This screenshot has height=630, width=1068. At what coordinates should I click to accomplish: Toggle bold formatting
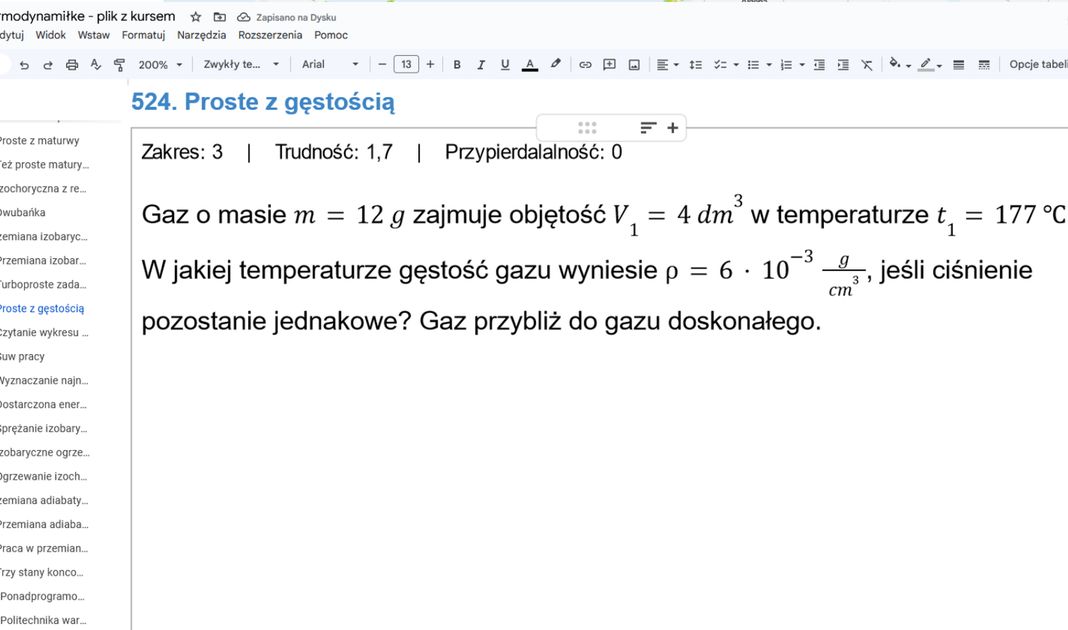coord(456,64)
